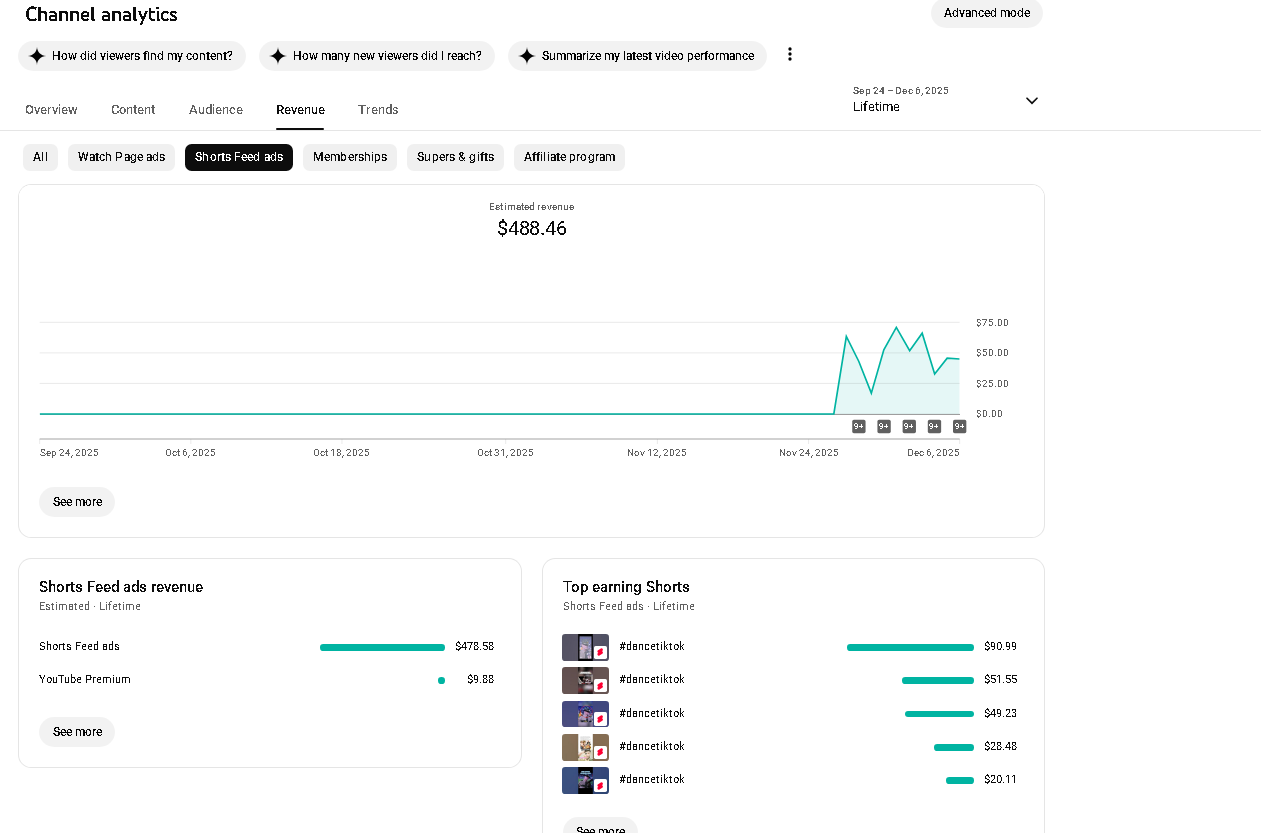Click the sparkle icon on 'How did viewers find my content?'
The width and height of the screenshot is (1261, 833).
37,56
